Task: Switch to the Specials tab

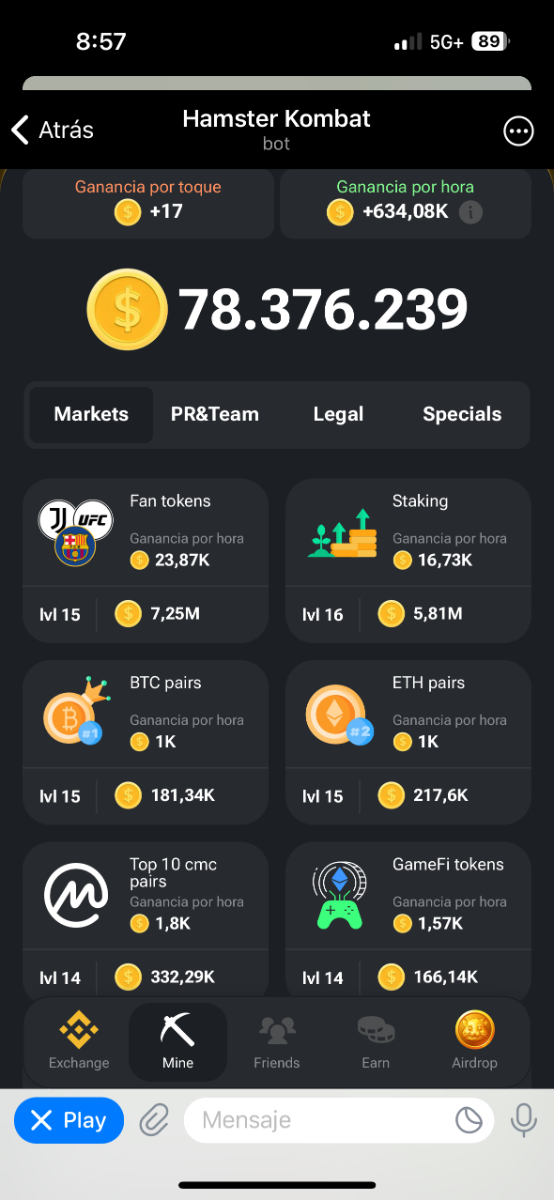Action: click(x=462, y=414)
